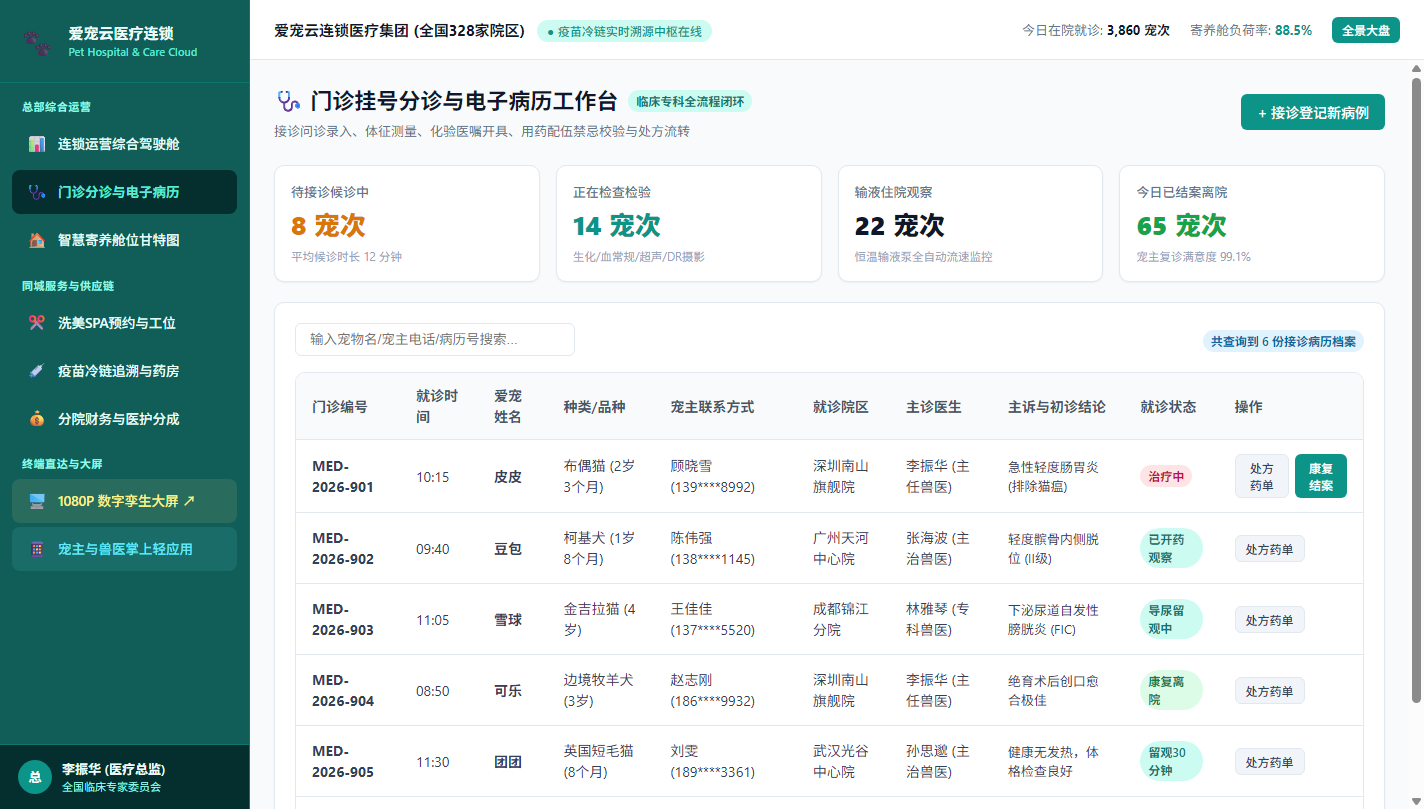Screen dimensions: 1424x809
Task: Click the scissors icon for 洗美SPA预约与工位
Action: (36, 323)
